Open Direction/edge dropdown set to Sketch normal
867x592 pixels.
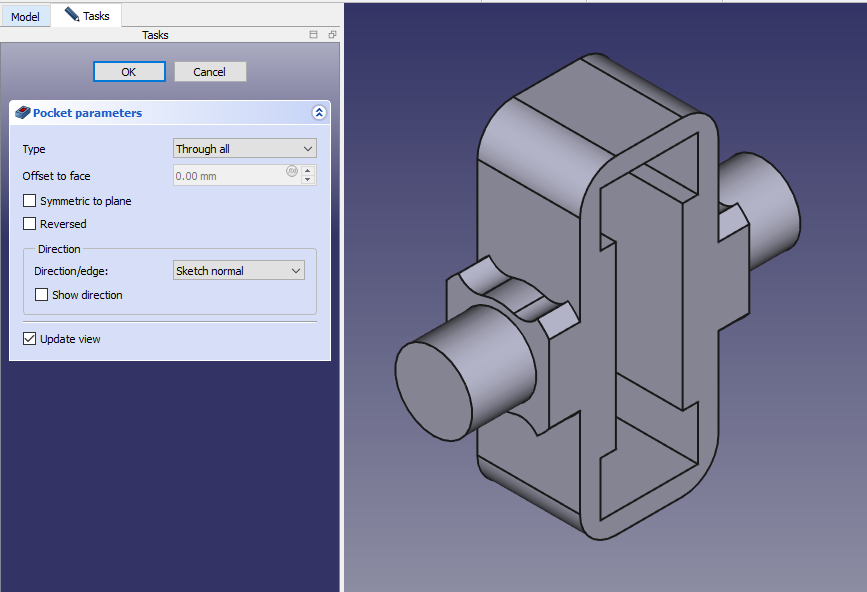click(239, 271)
